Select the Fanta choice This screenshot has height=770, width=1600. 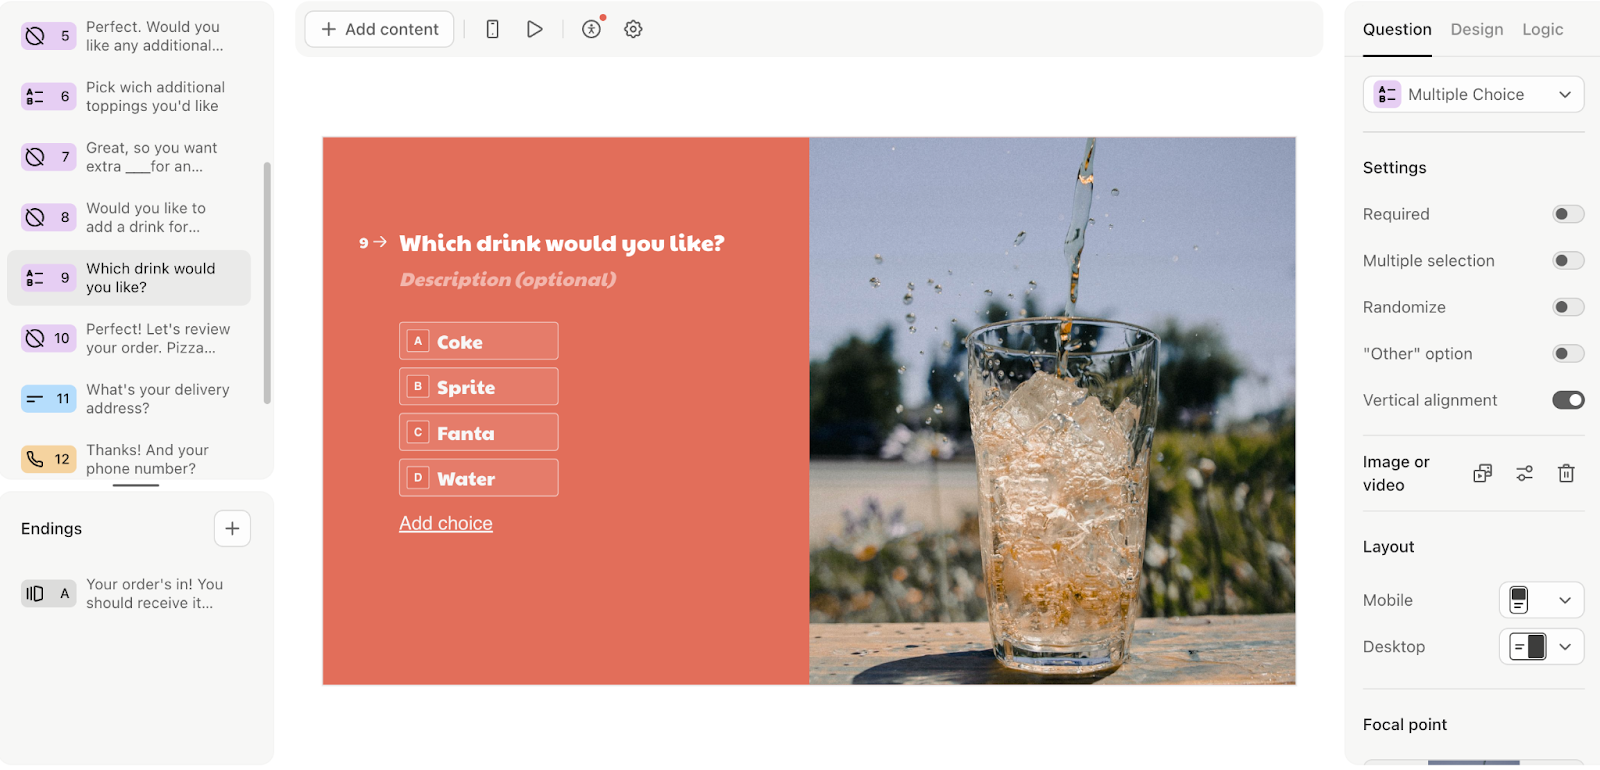tap(479, 432)
